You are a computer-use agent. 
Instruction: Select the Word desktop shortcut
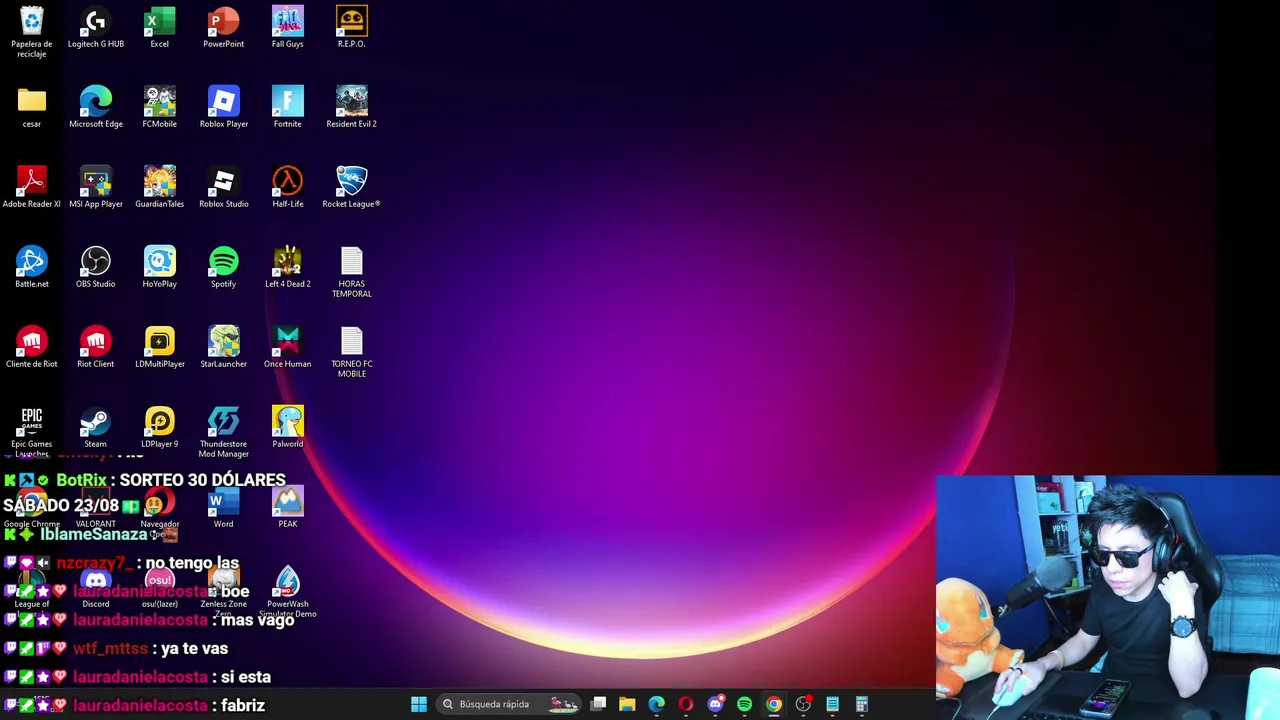tap(224, 508)
